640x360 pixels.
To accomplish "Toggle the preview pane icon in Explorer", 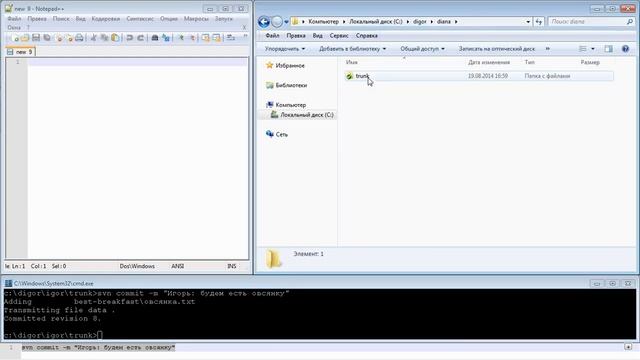I will [x=609, y=49].
